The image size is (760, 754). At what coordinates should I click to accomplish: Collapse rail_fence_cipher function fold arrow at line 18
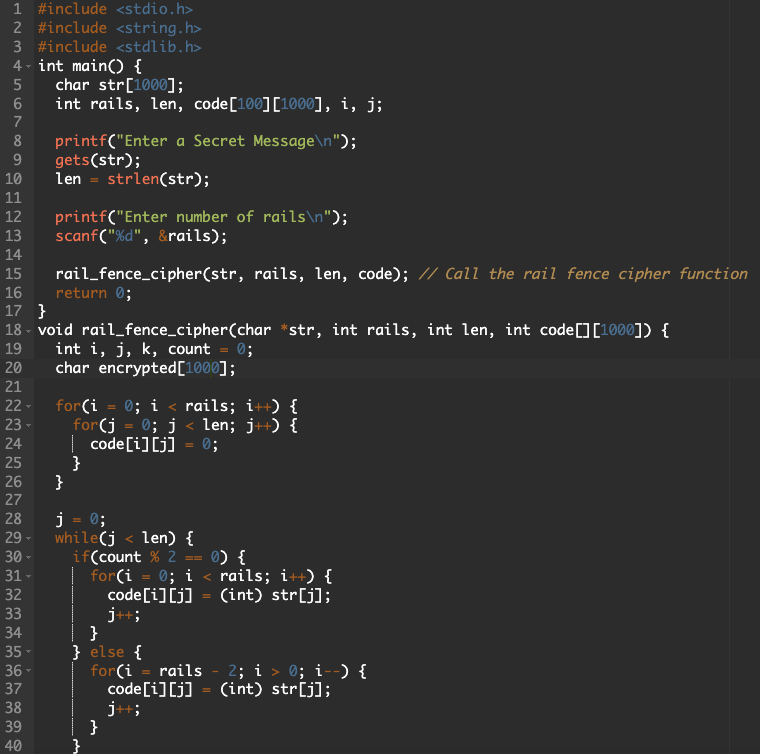(x=28, y=330)
